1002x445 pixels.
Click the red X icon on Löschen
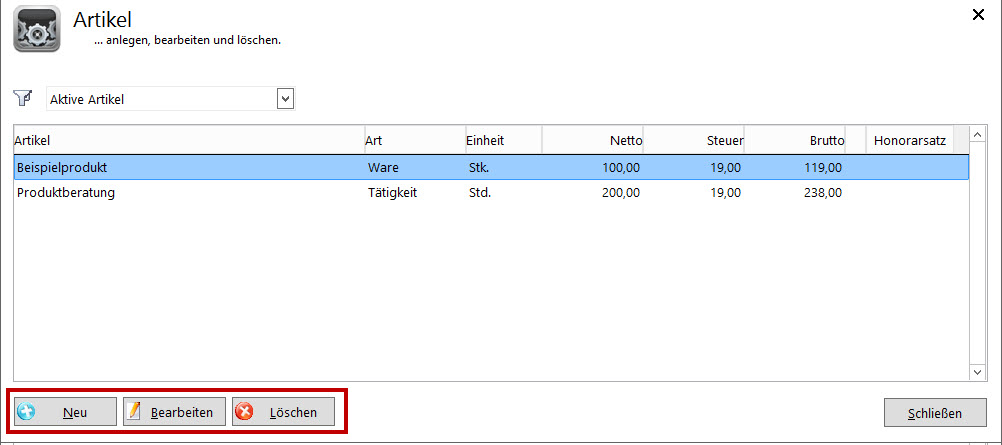click(245, 412)
